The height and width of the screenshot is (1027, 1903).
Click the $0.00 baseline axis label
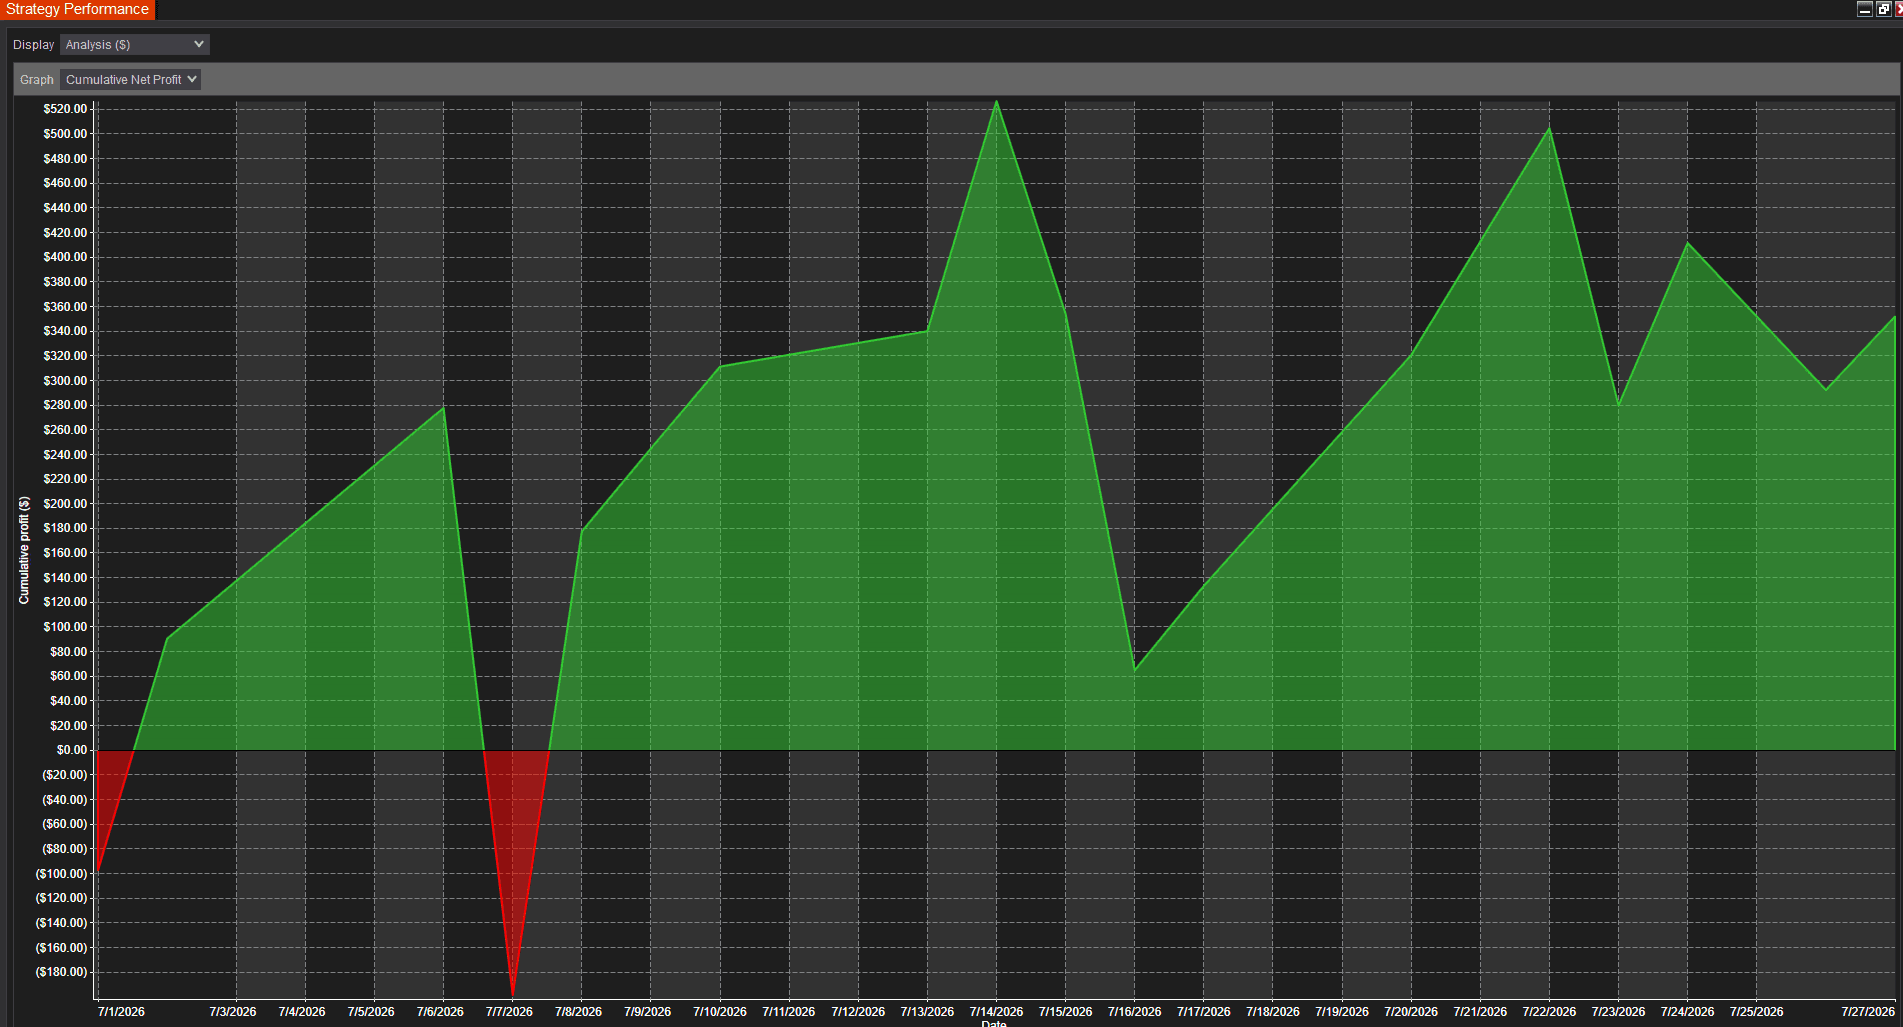pos(72,750)
